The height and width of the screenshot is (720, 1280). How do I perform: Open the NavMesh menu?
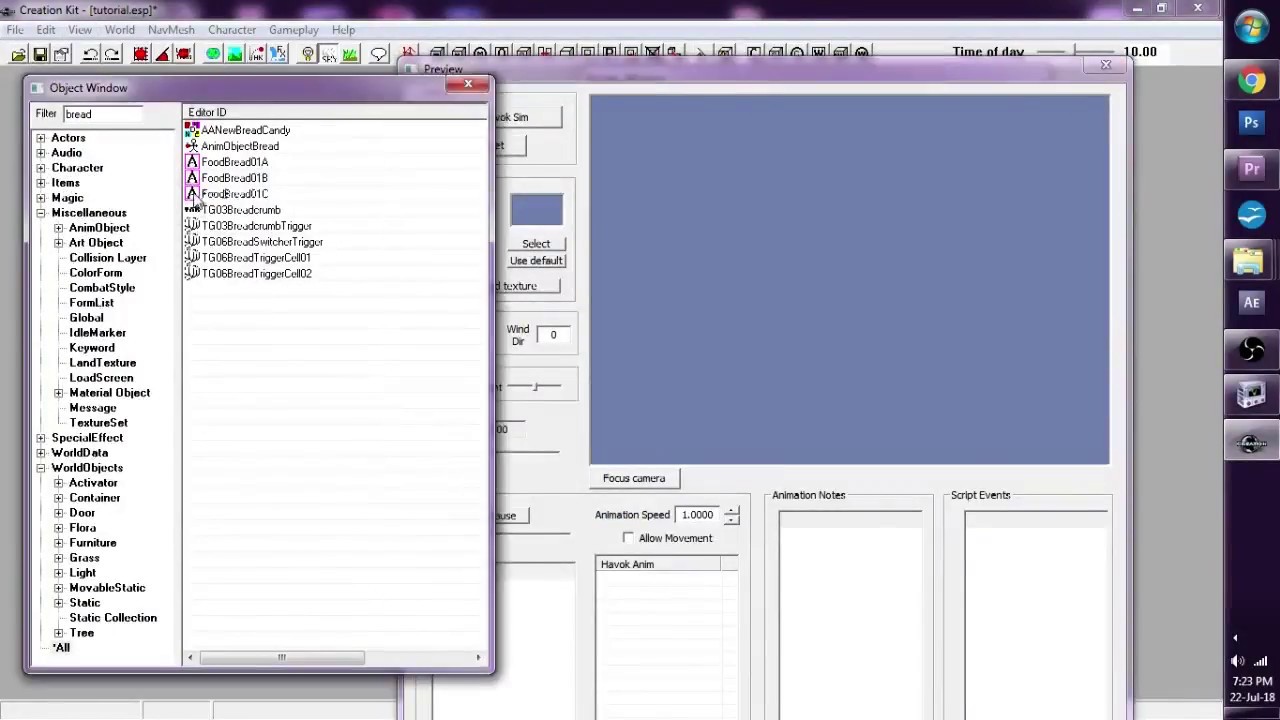tap(171, 30)
